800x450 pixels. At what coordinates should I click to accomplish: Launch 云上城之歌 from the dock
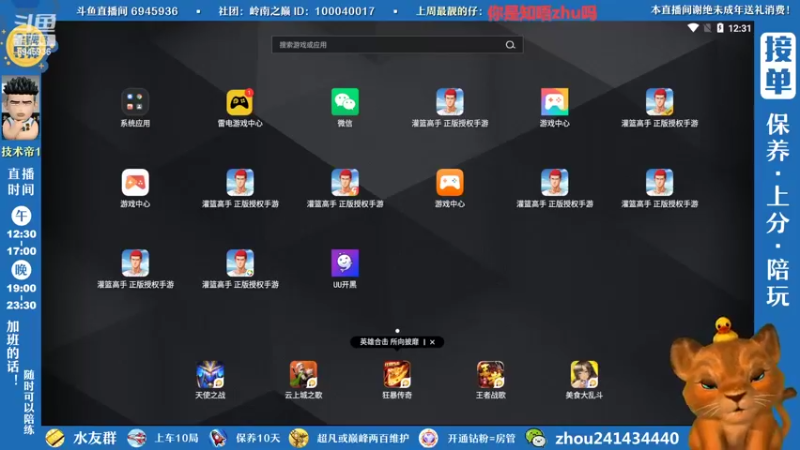point(304,375)
